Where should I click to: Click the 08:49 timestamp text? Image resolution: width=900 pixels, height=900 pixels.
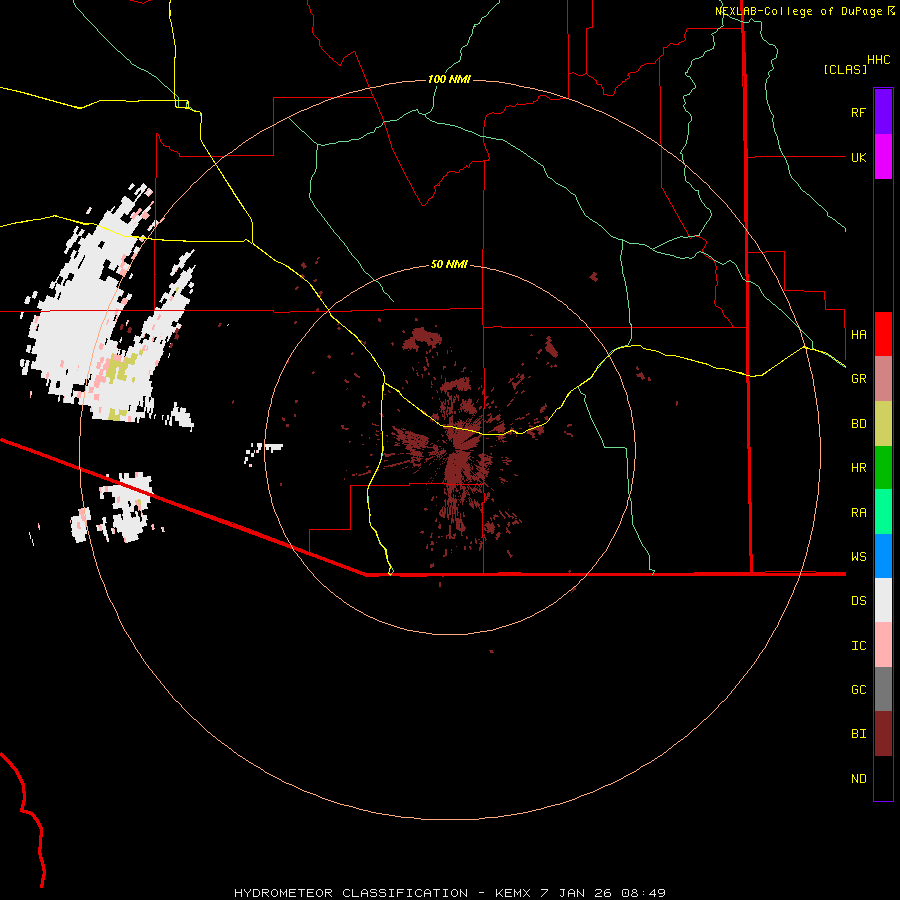(x=643, y=893)
